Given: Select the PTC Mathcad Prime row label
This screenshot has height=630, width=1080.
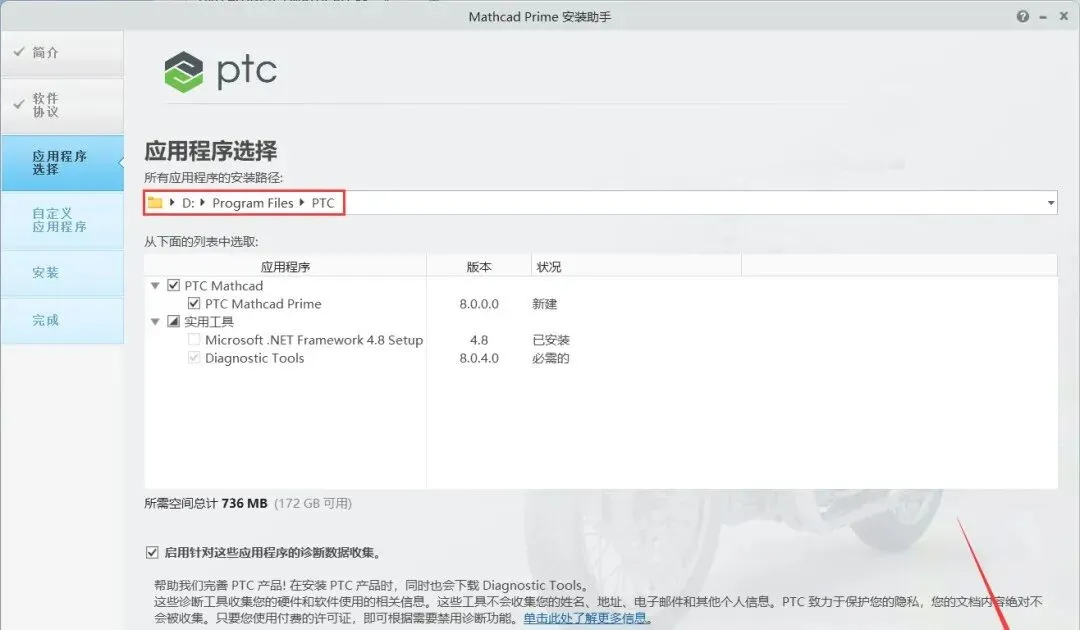Looking at the screenshot, I should coord(263,304).
